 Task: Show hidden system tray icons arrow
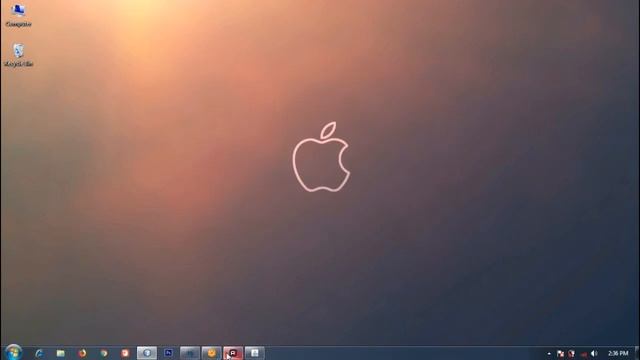coord(549,353)
